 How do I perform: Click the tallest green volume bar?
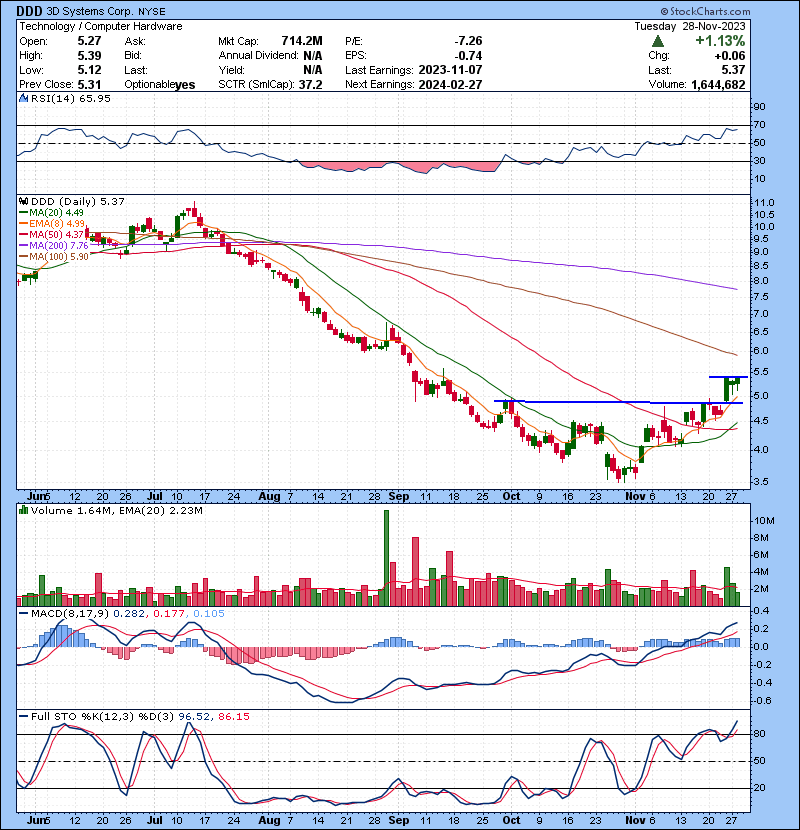(386, 558)
